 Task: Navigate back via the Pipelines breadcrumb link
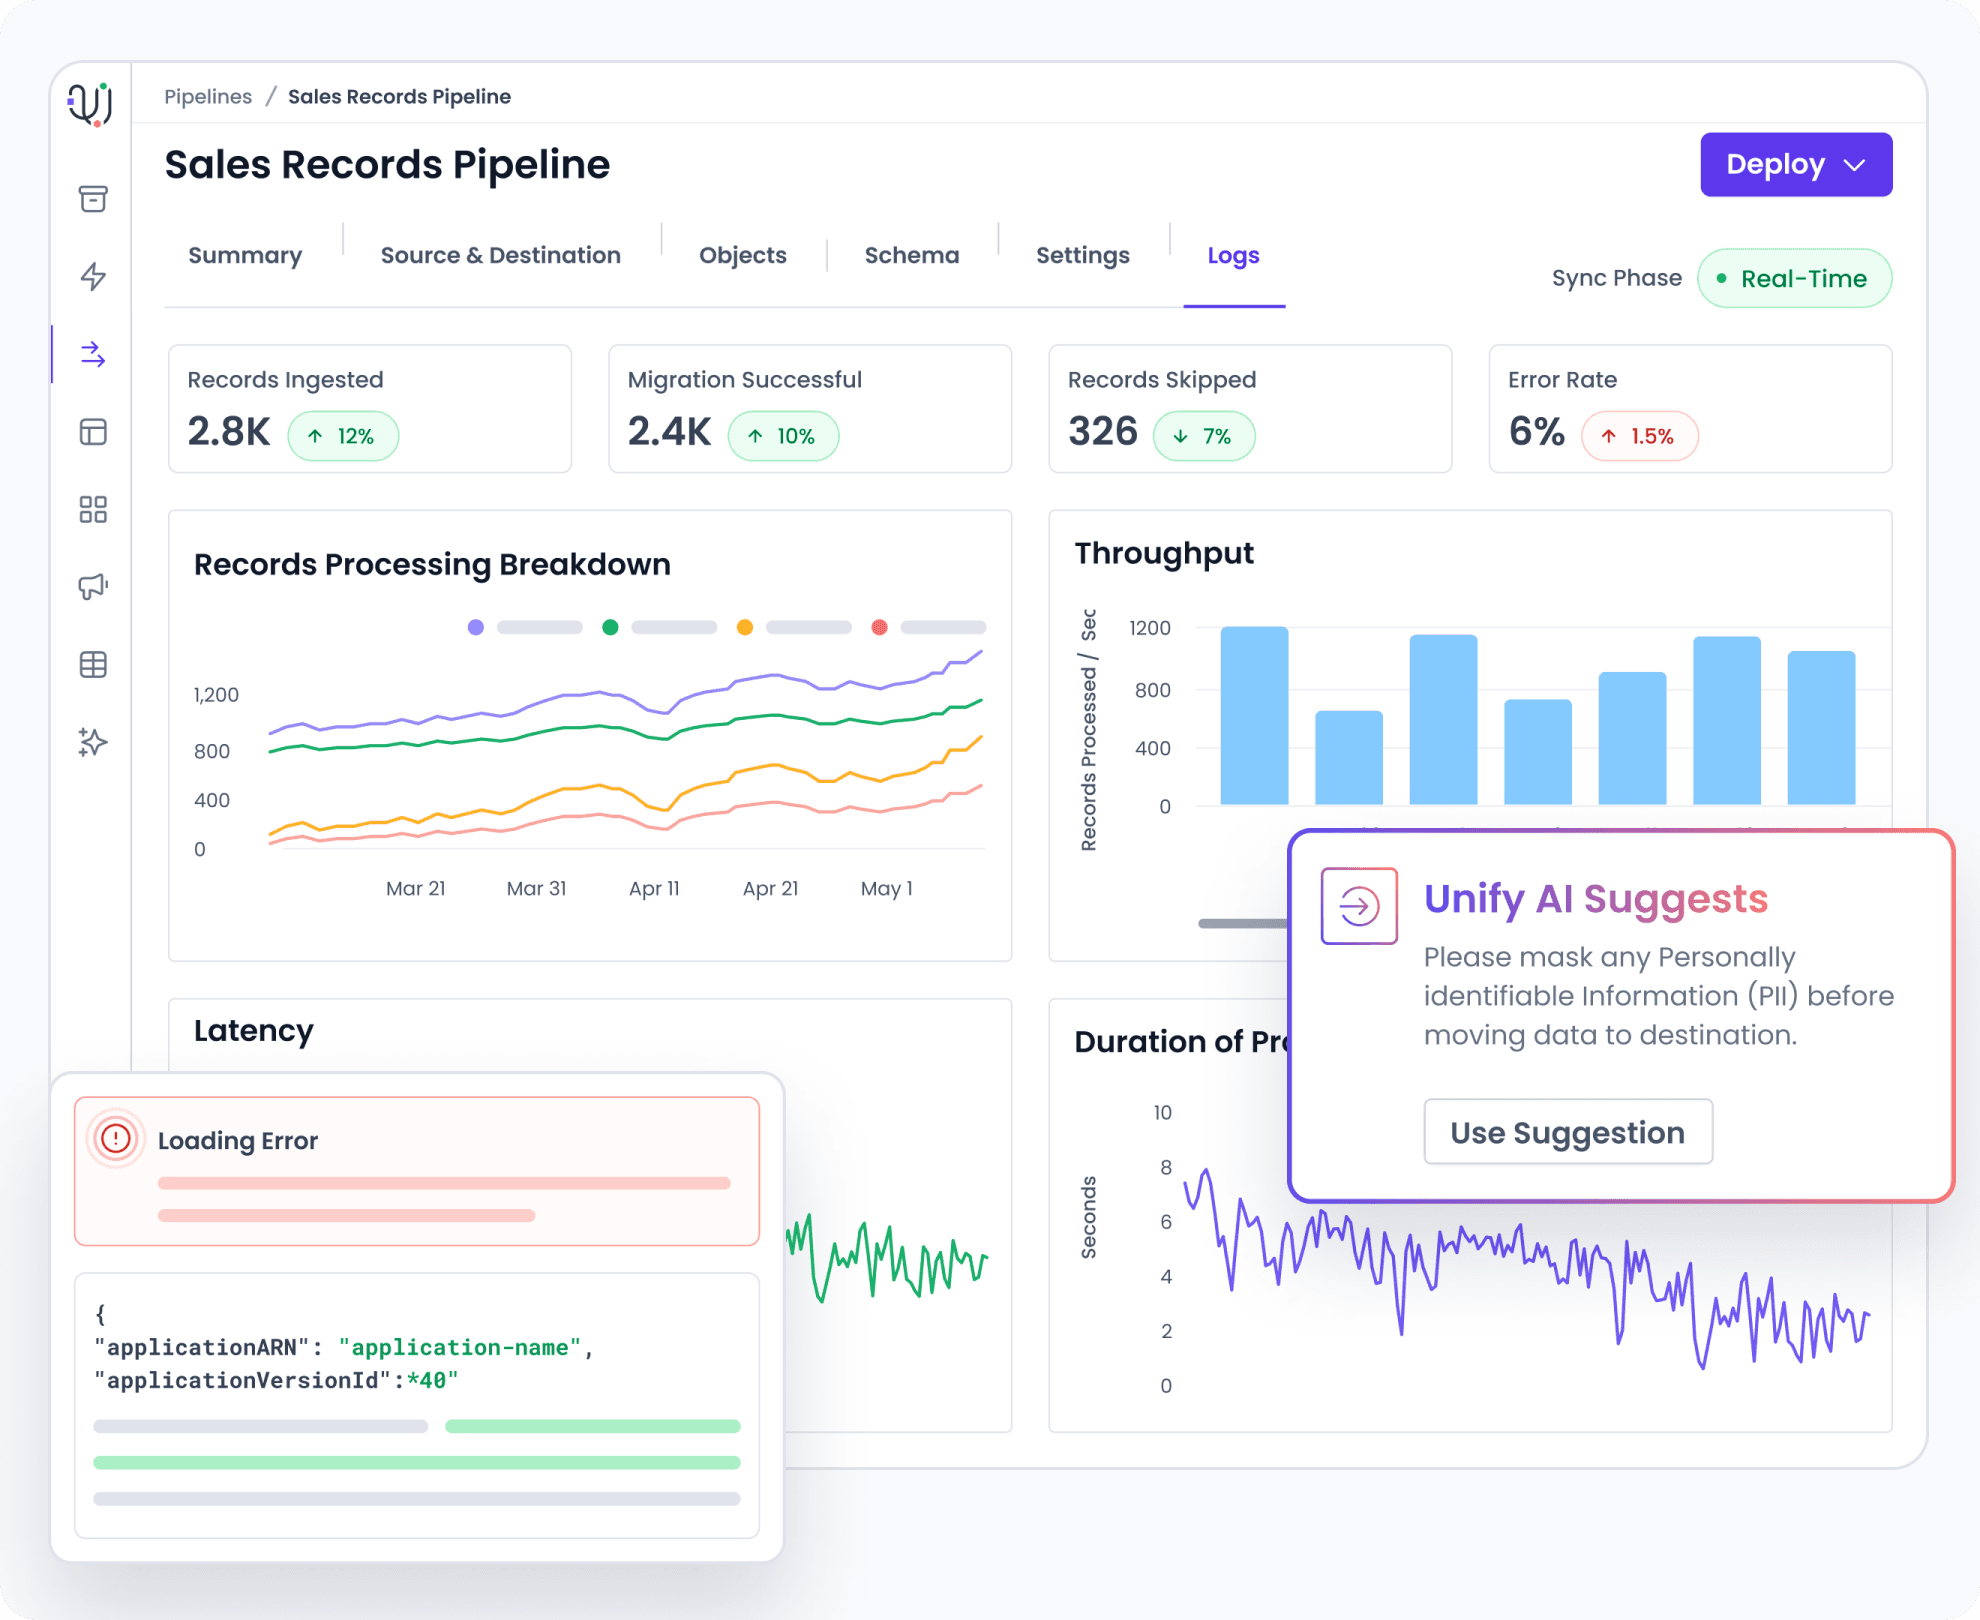(208, 96)
